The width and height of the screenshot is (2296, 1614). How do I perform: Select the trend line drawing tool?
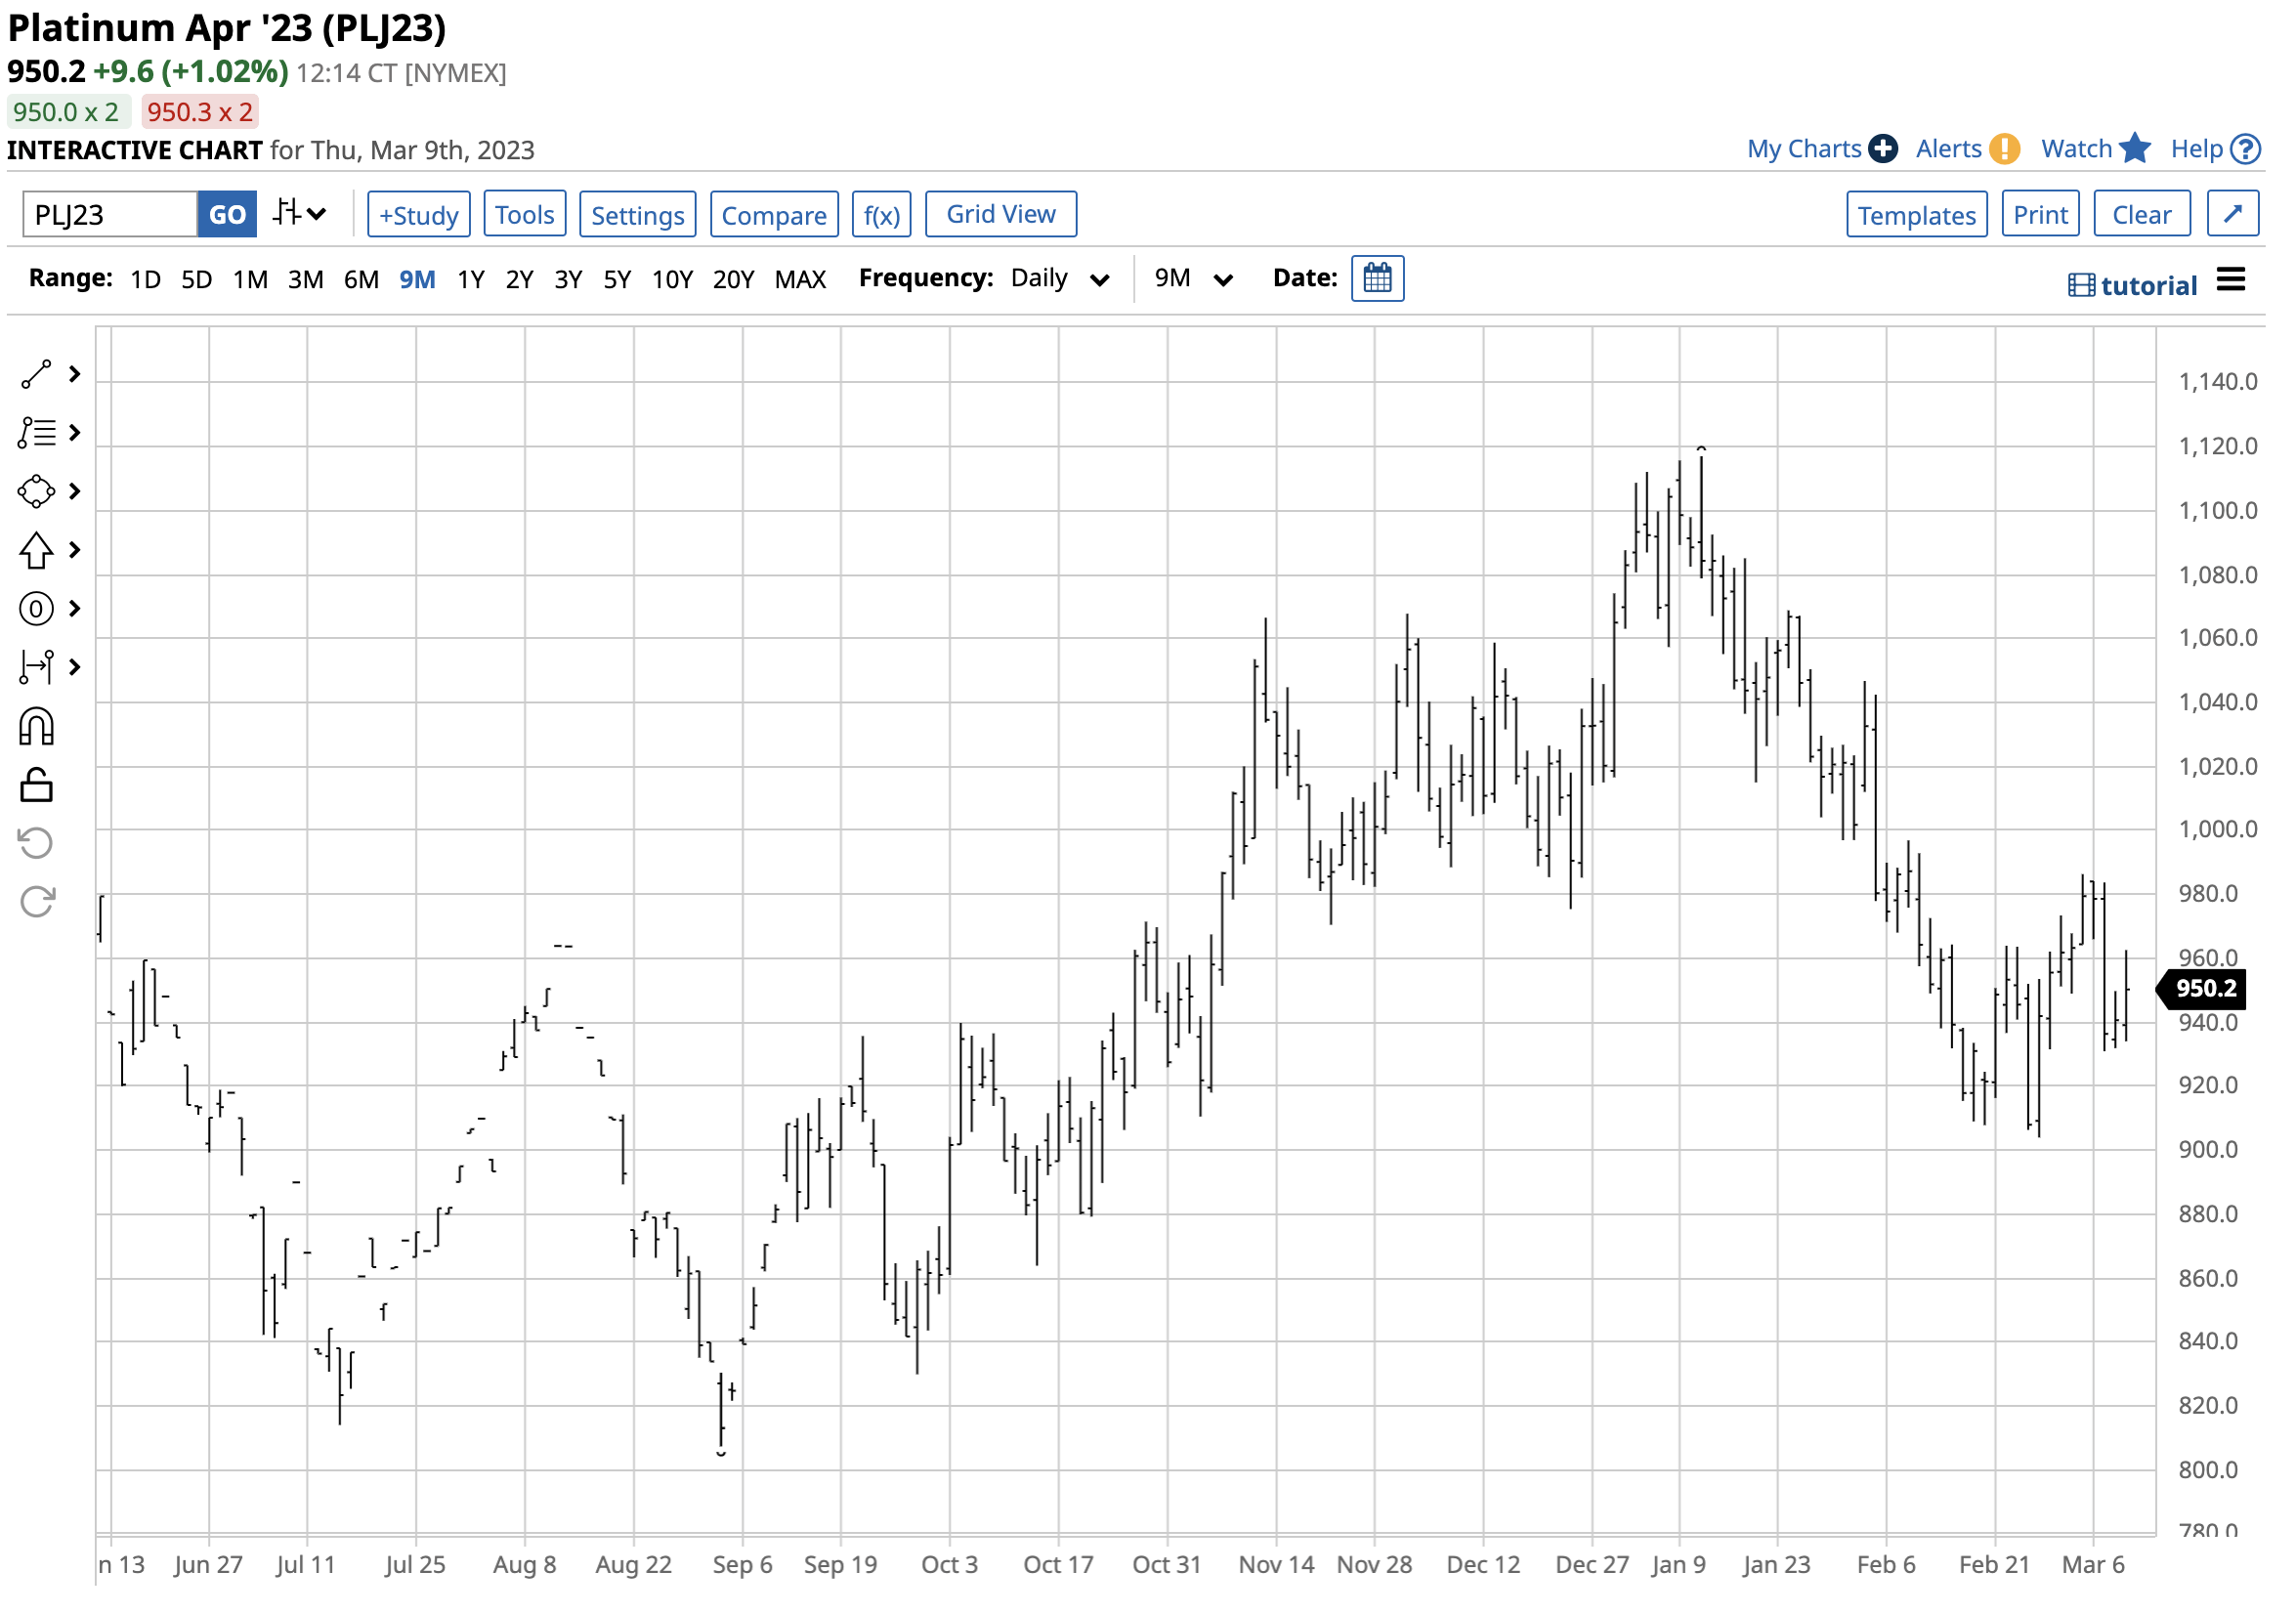click(x=36, y=375)
